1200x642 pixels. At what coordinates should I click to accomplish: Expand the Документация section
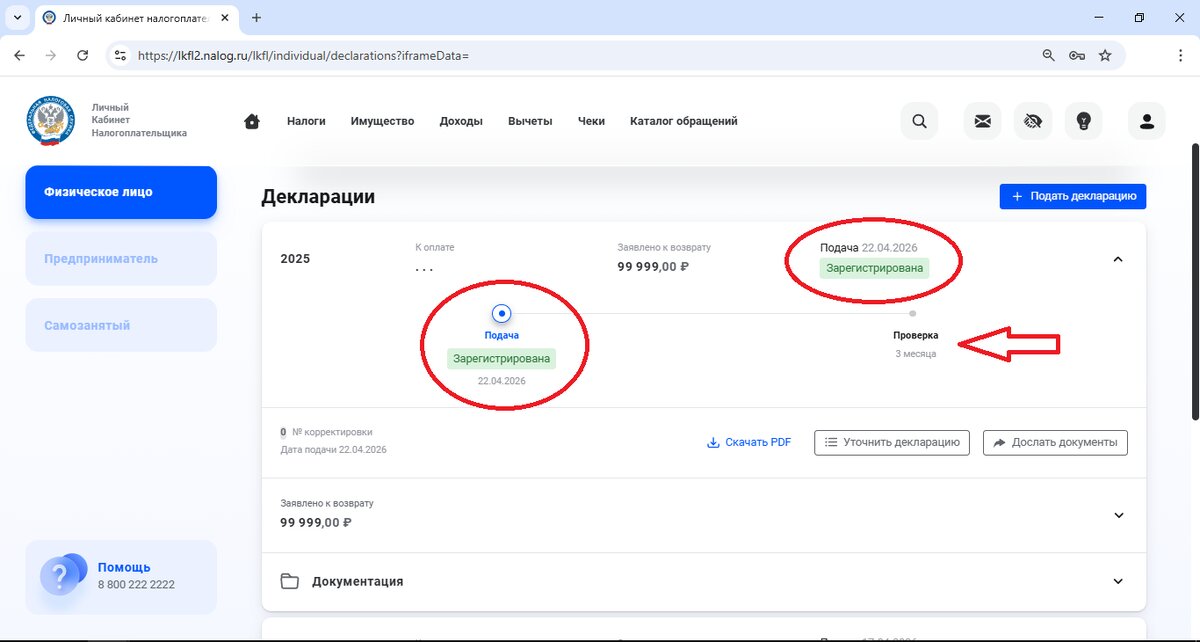pos(1117,580)
